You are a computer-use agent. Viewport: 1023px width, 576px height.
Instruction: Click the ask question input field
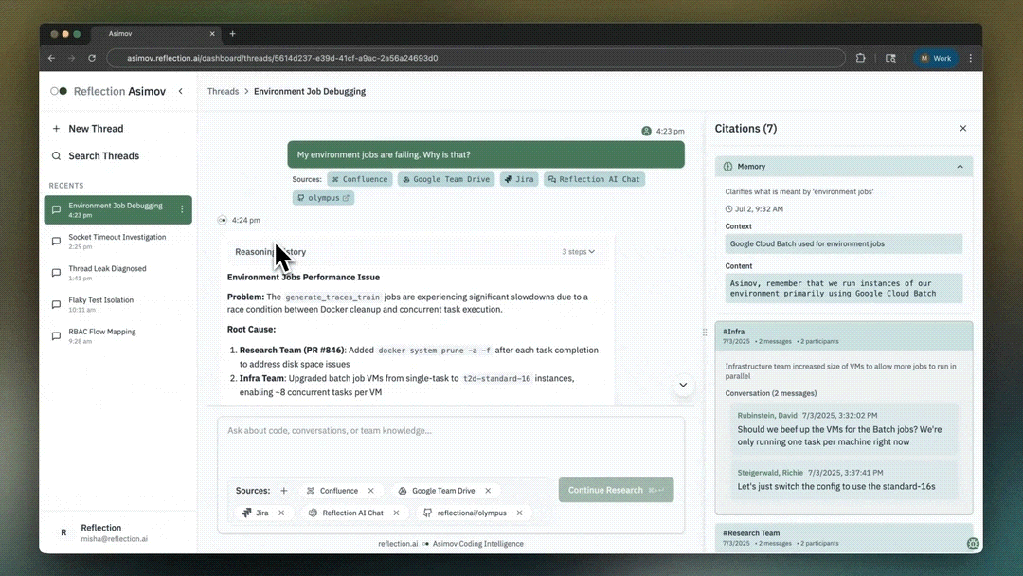(450, 431)
